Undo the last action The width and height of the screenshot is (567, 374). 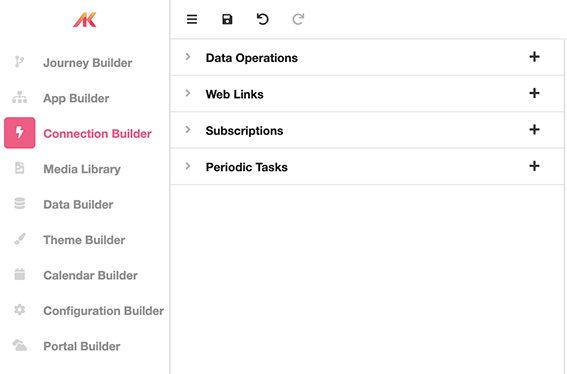point(263,19)
